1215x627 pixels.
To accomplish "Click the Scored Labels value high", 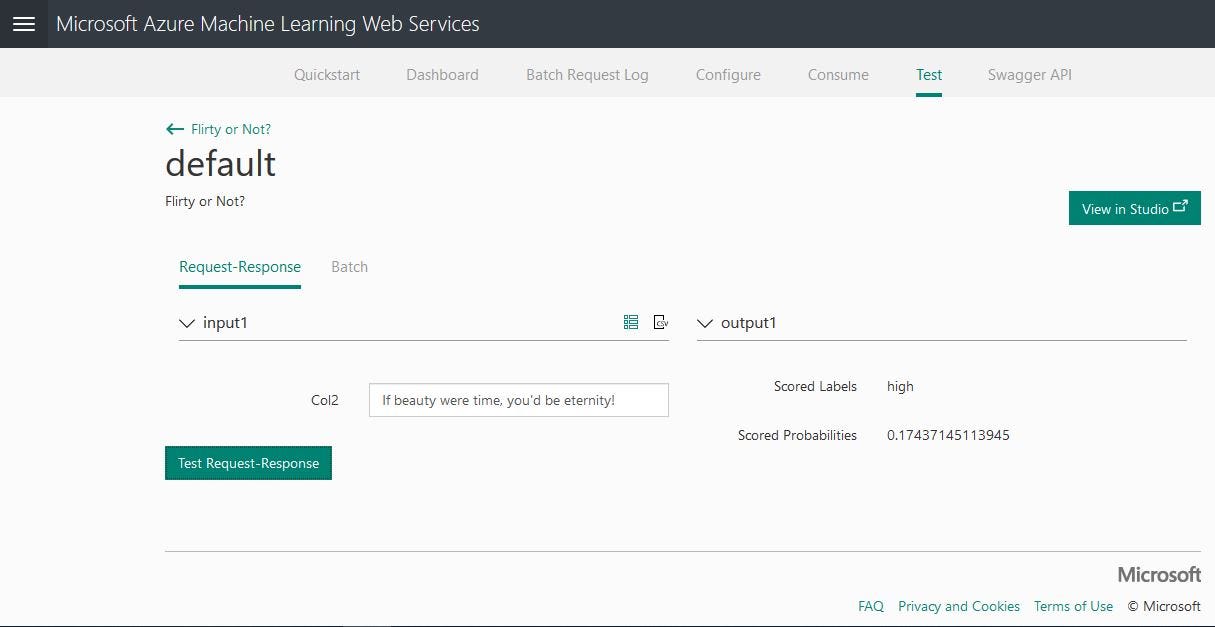I will coord(900,386).
